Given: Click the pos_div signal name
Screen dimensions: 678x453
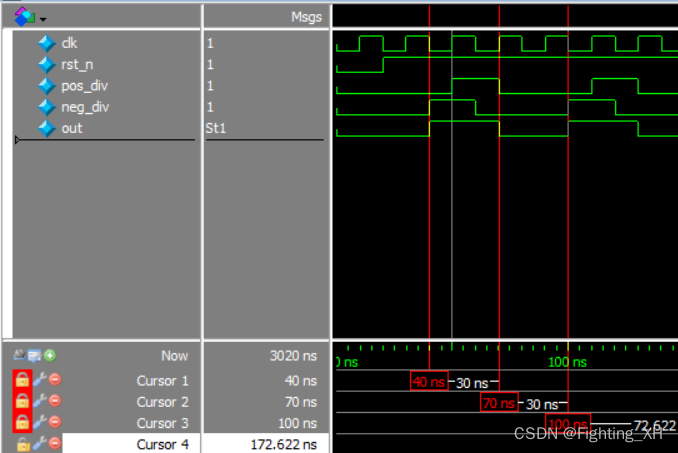Looking at the screenshot, I should coord(84,86).
